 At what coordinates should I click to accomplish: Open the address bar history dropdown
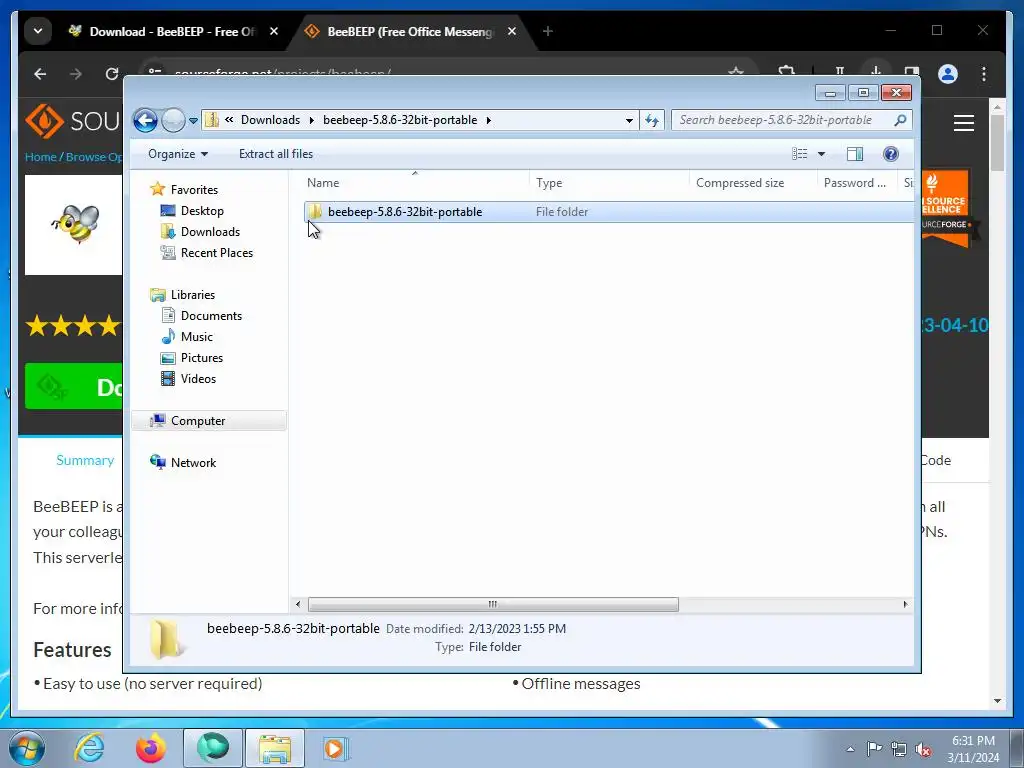629,120
